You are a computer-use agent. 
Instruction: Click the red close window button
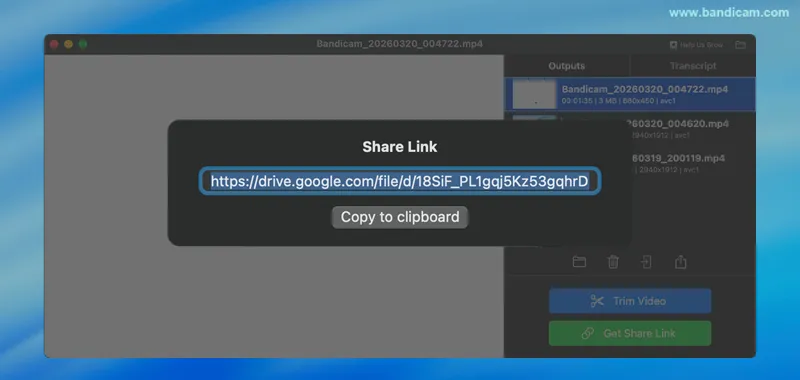pyautogui.click(x=54, y=44)
